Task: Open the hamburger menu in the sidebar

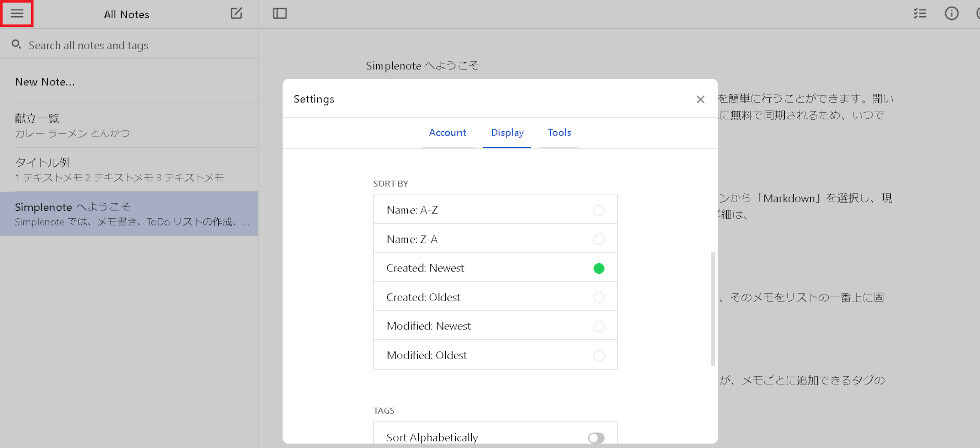Action: pos(17,14)
